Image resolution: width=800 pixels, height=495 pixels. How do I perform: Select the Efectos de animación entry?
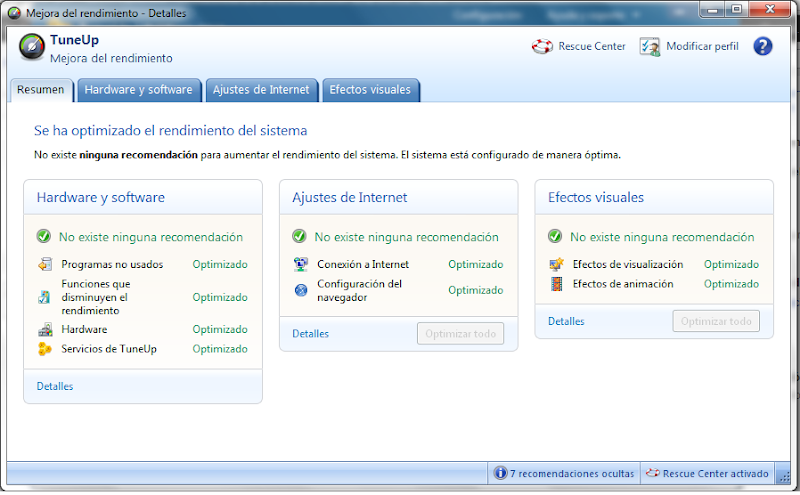pyautogui.click(x=623, y=284)
